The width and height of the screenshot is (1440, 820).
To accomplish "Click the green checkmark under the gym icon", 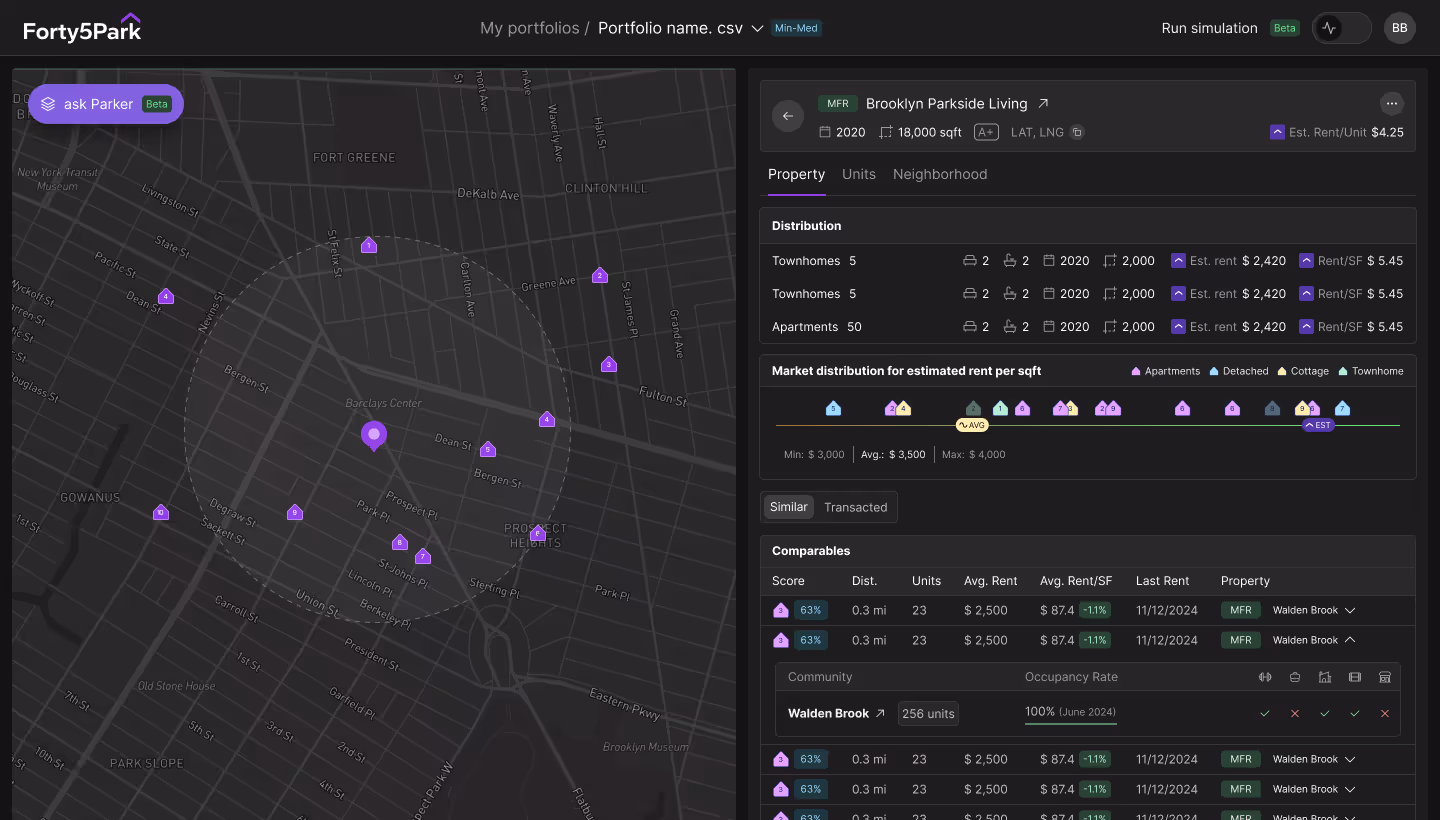I will (x=1265, y=713).
